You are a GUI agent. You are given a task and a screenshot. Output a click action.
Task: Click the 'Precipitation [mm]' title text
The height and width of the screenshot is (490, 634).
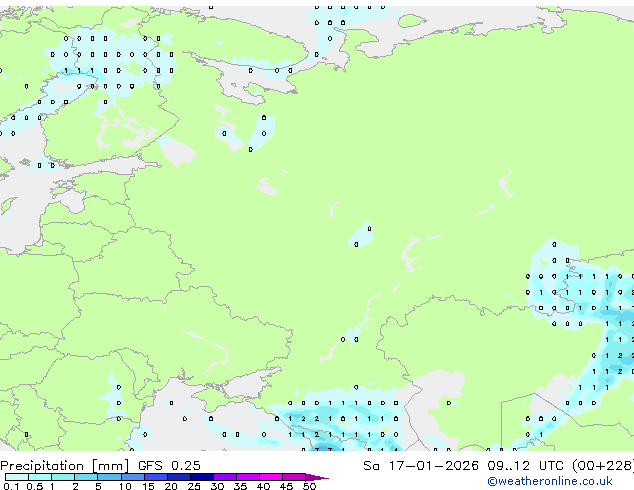point(64,466)
